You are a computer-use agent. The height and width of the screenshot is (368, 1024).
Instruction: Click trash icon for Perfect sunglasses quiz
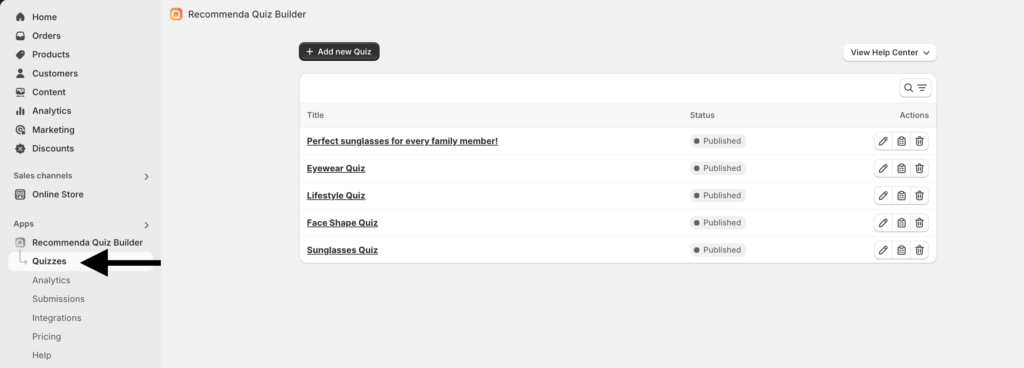[x=920, y=141]
